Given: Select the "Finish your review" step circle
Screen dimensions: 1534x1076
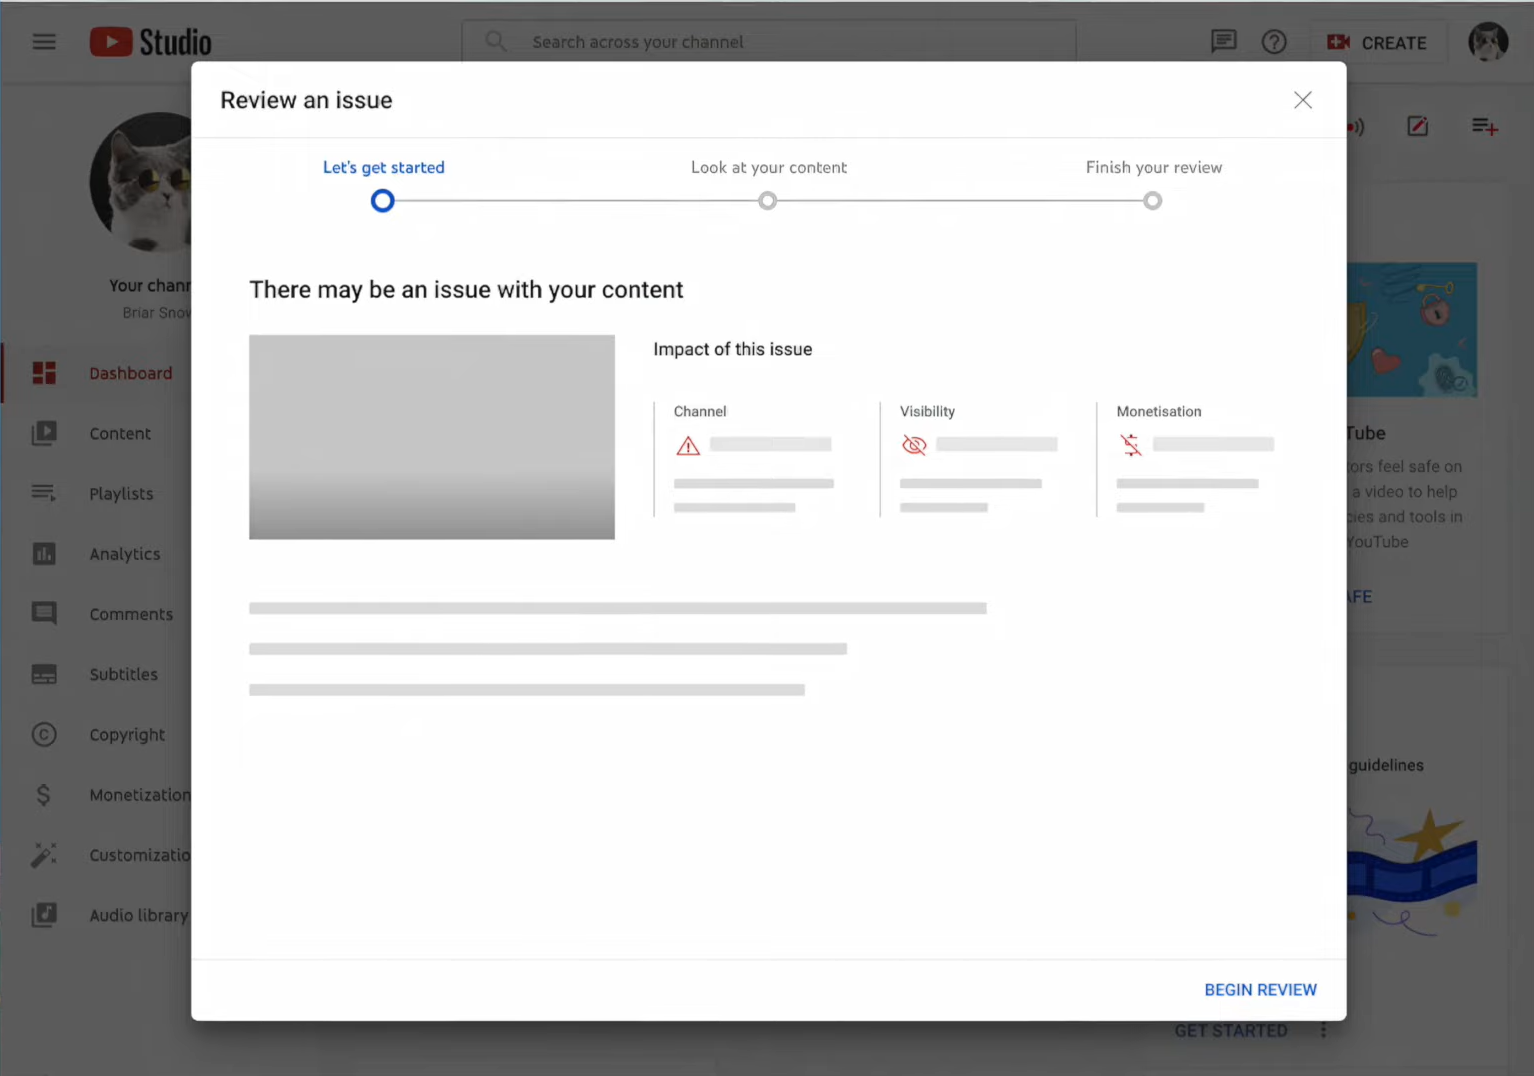Looking at the screenshot, I should click(x=1152, y=201).
